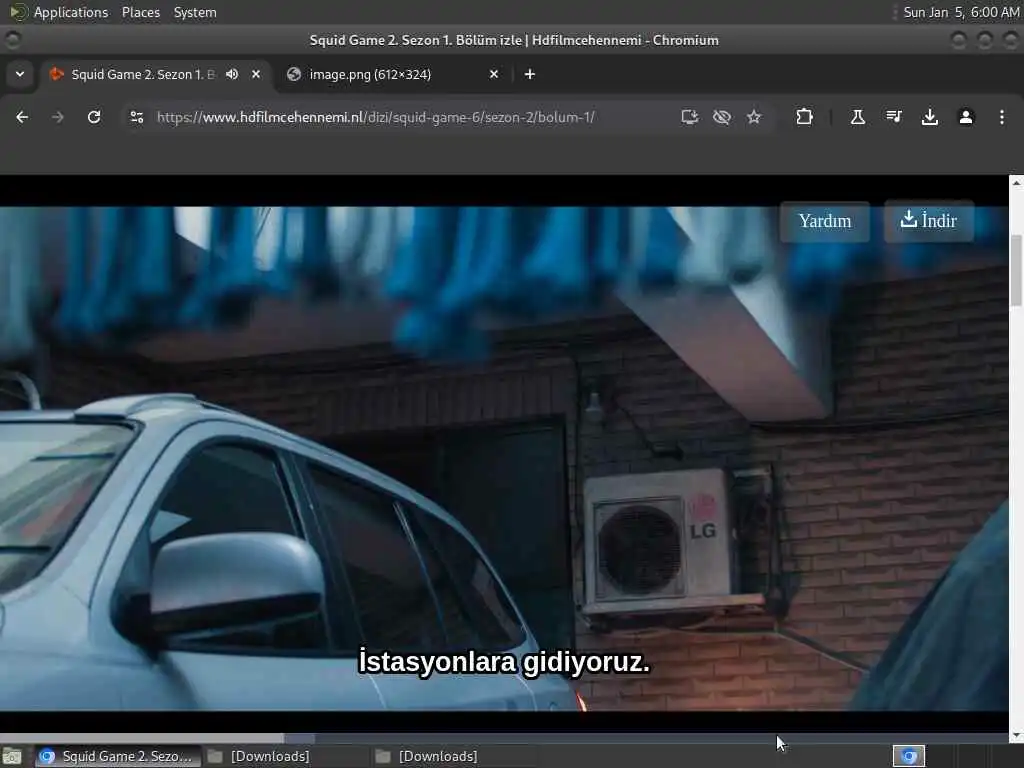Open Chrome Labs flask icon
Screen dimensions: 1024x768
point(857,117)
